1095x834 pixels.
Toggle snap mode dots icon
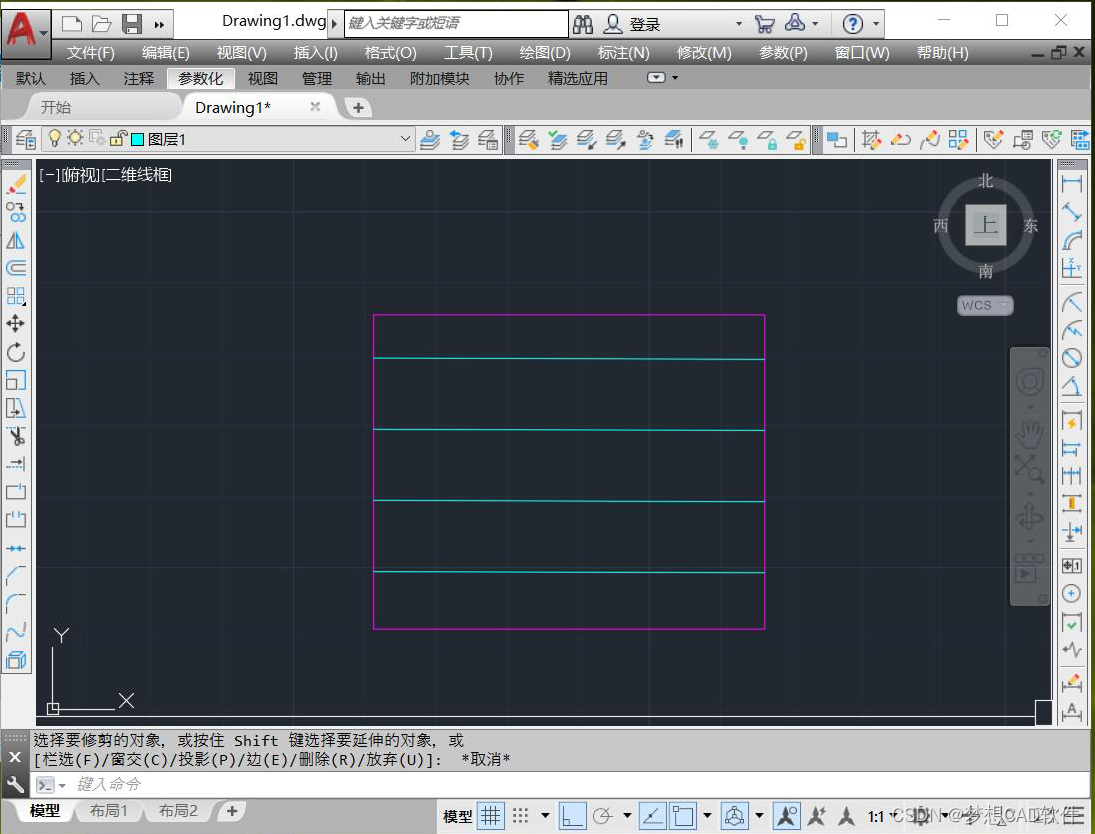(520, 816)
